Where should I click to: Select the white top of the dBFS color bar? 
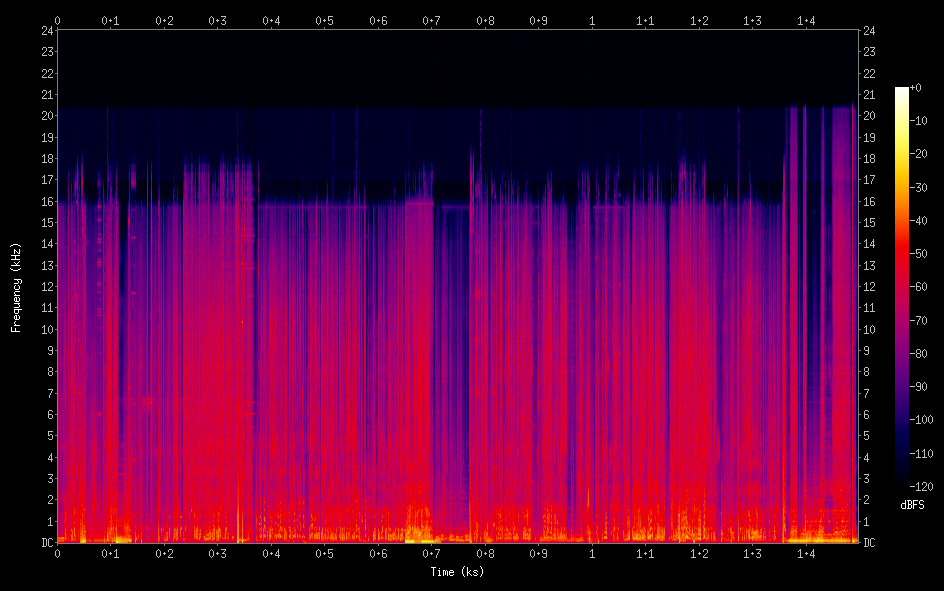(902, 91)
